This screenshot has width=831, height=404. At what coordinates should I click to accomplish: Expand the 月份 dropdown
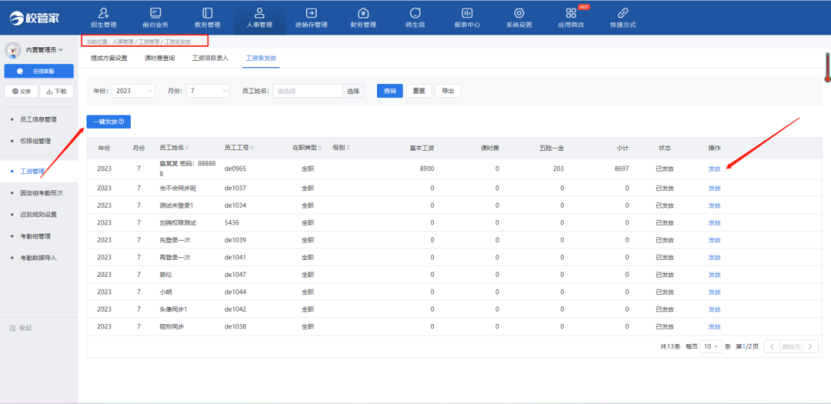207,90
